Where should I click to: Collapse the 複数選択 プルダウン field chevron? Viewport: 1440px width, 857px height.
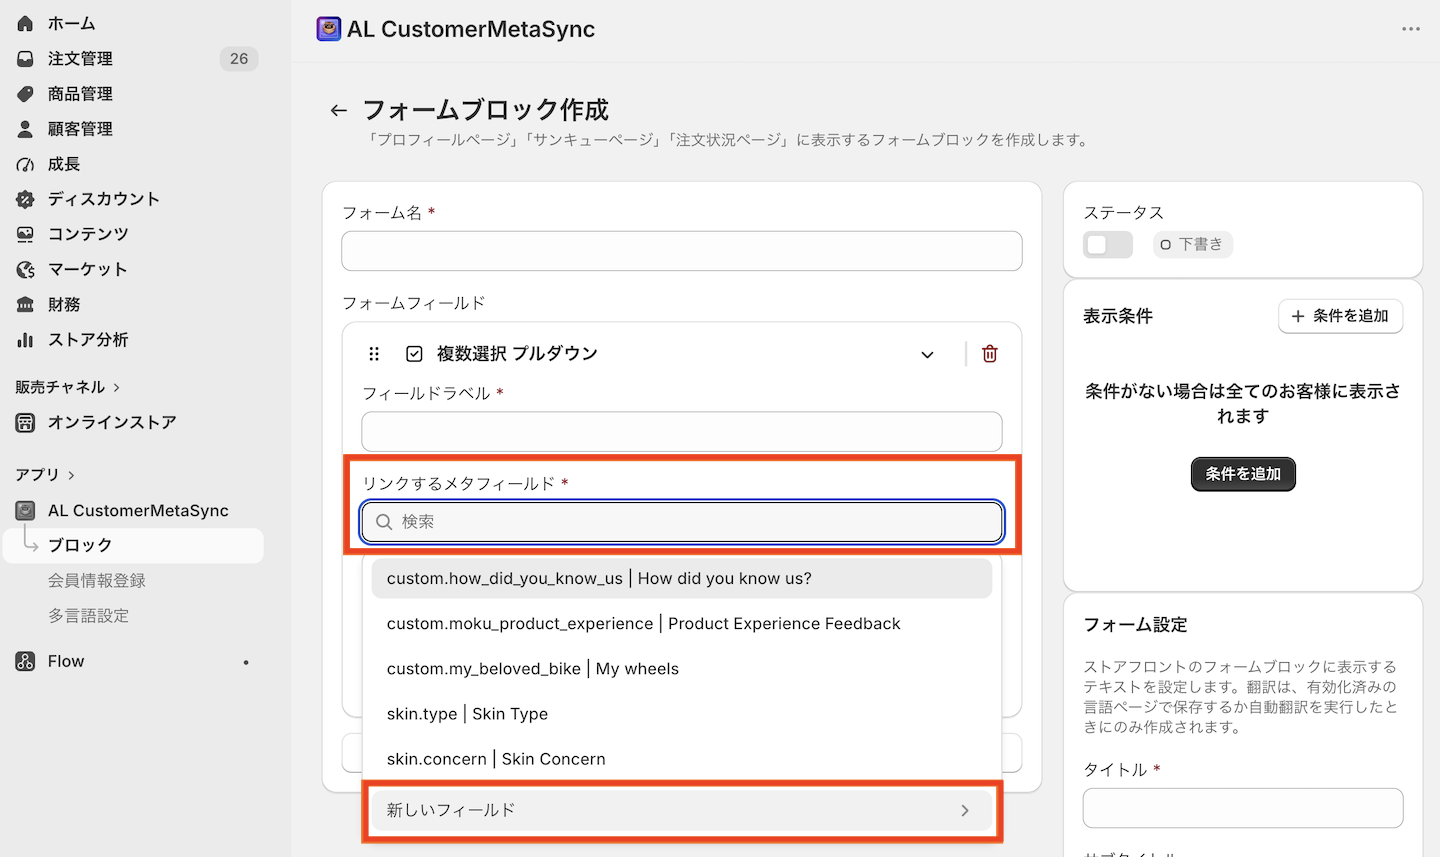(x=928, y=354)
